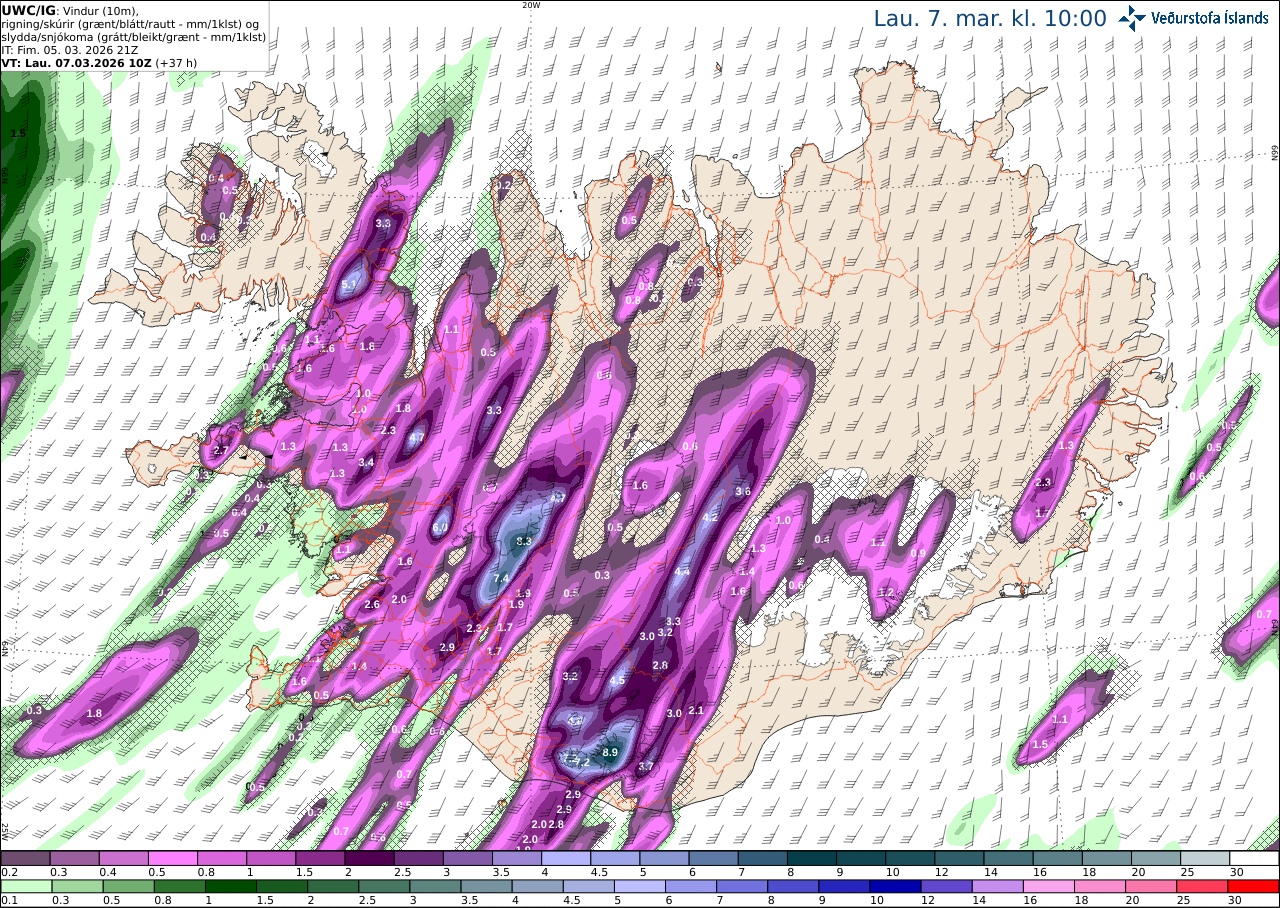This screenshot has height=908, width=1280.
Task: Click the Veðurstofa Íslands name text
Action: [x=1210, y=18]
